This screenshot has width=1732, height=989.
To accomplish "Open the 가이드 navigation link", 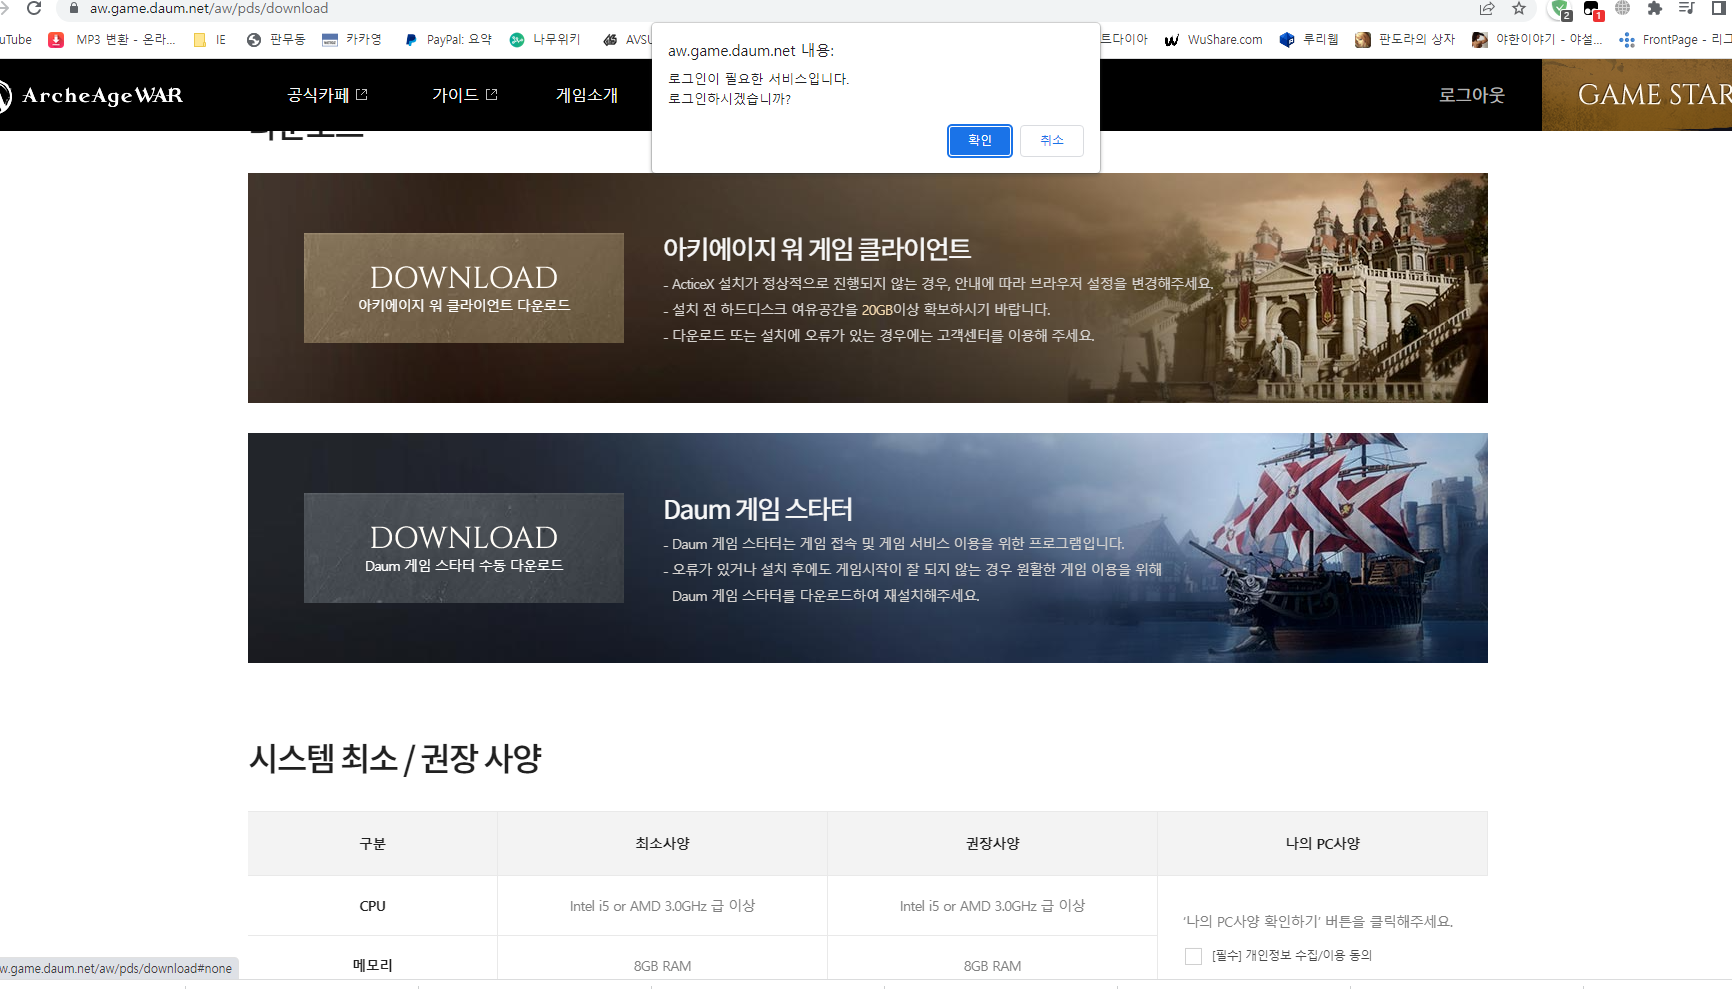I will tap(465, 95).
